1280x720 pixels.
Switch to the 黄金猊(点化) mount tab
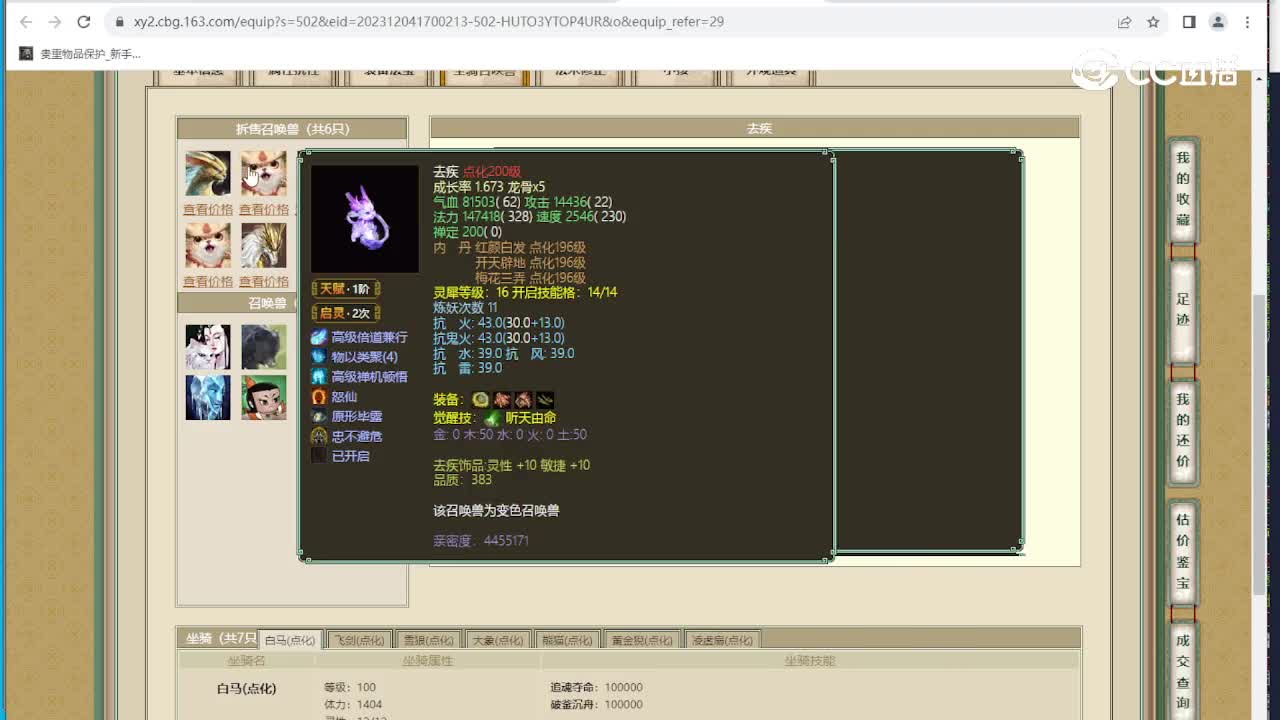pos(642,640)
